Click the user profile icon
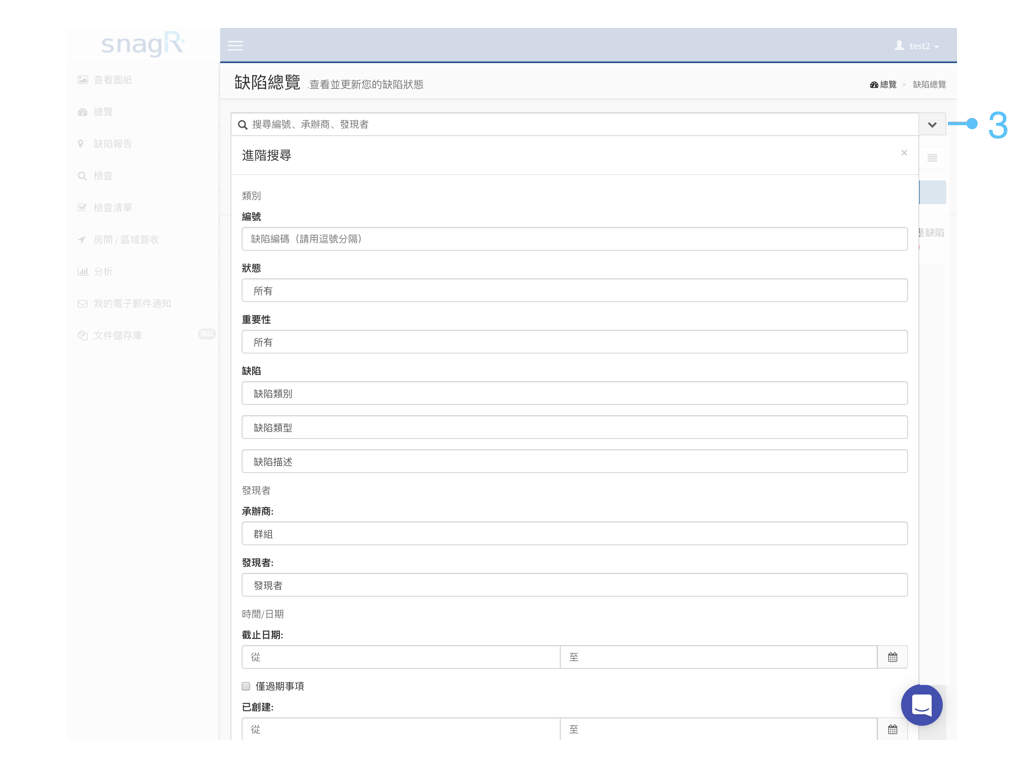This screenshot has width=1024, height=768. pos(899,45)
